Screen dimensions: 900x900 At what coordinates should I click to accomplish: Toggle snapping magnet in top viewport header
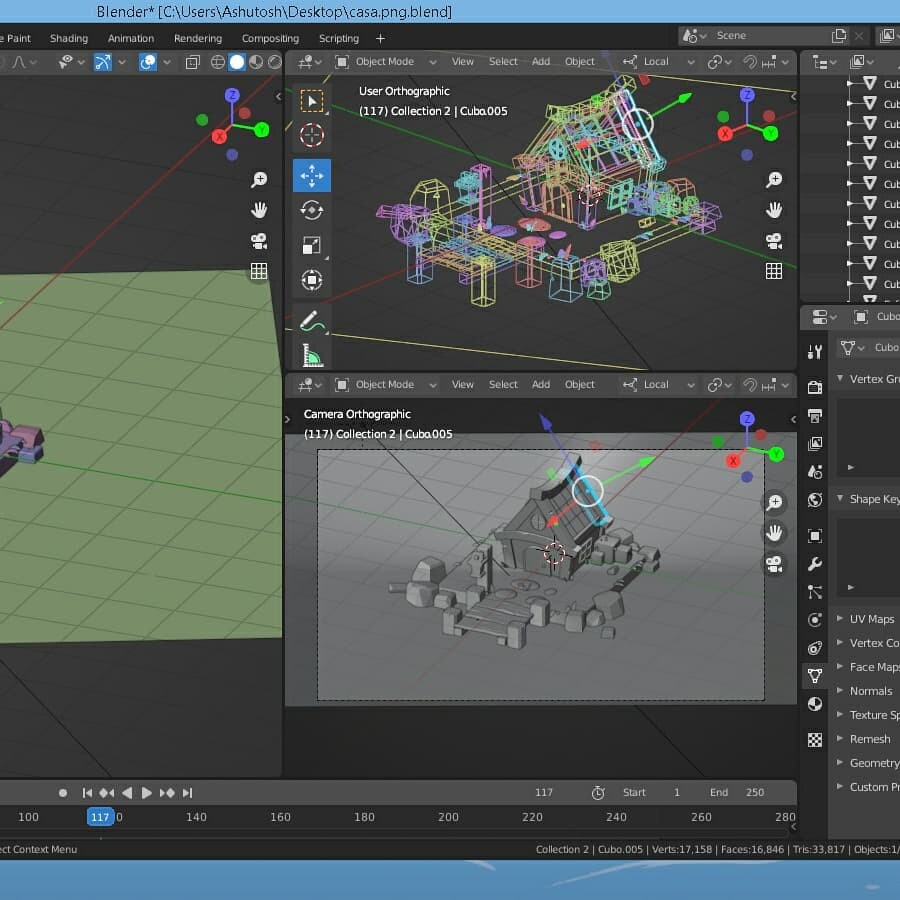750,61
